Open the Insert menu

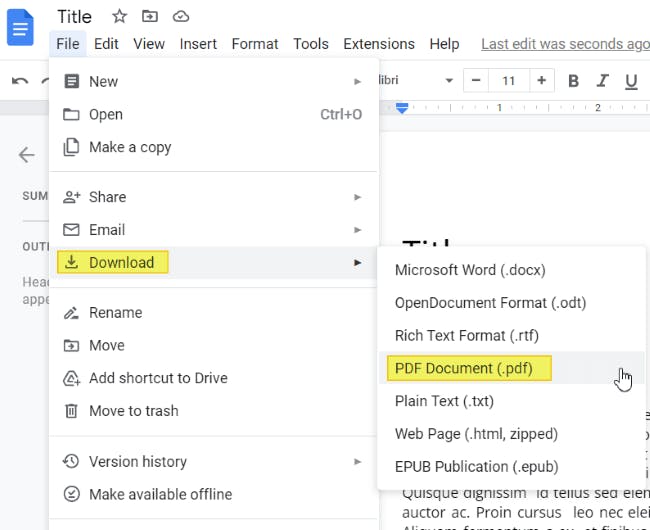click(x=198, y=44)
